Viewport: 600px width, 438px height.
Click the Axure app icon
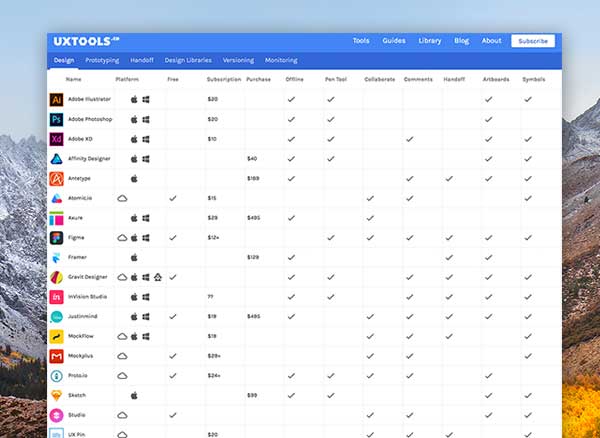pyautogui.click(x=56, y=218)
